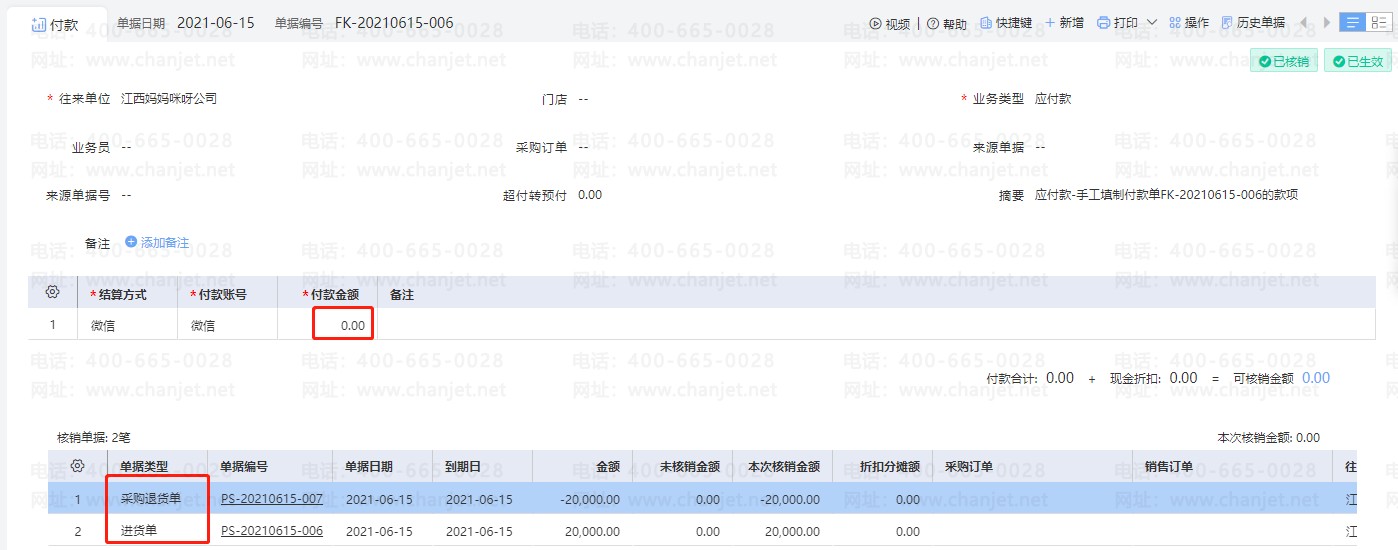Viewport: 1398px width, 550px height.
Task: Click the 本次核销金额 column header
Action: tap(784, 467)
